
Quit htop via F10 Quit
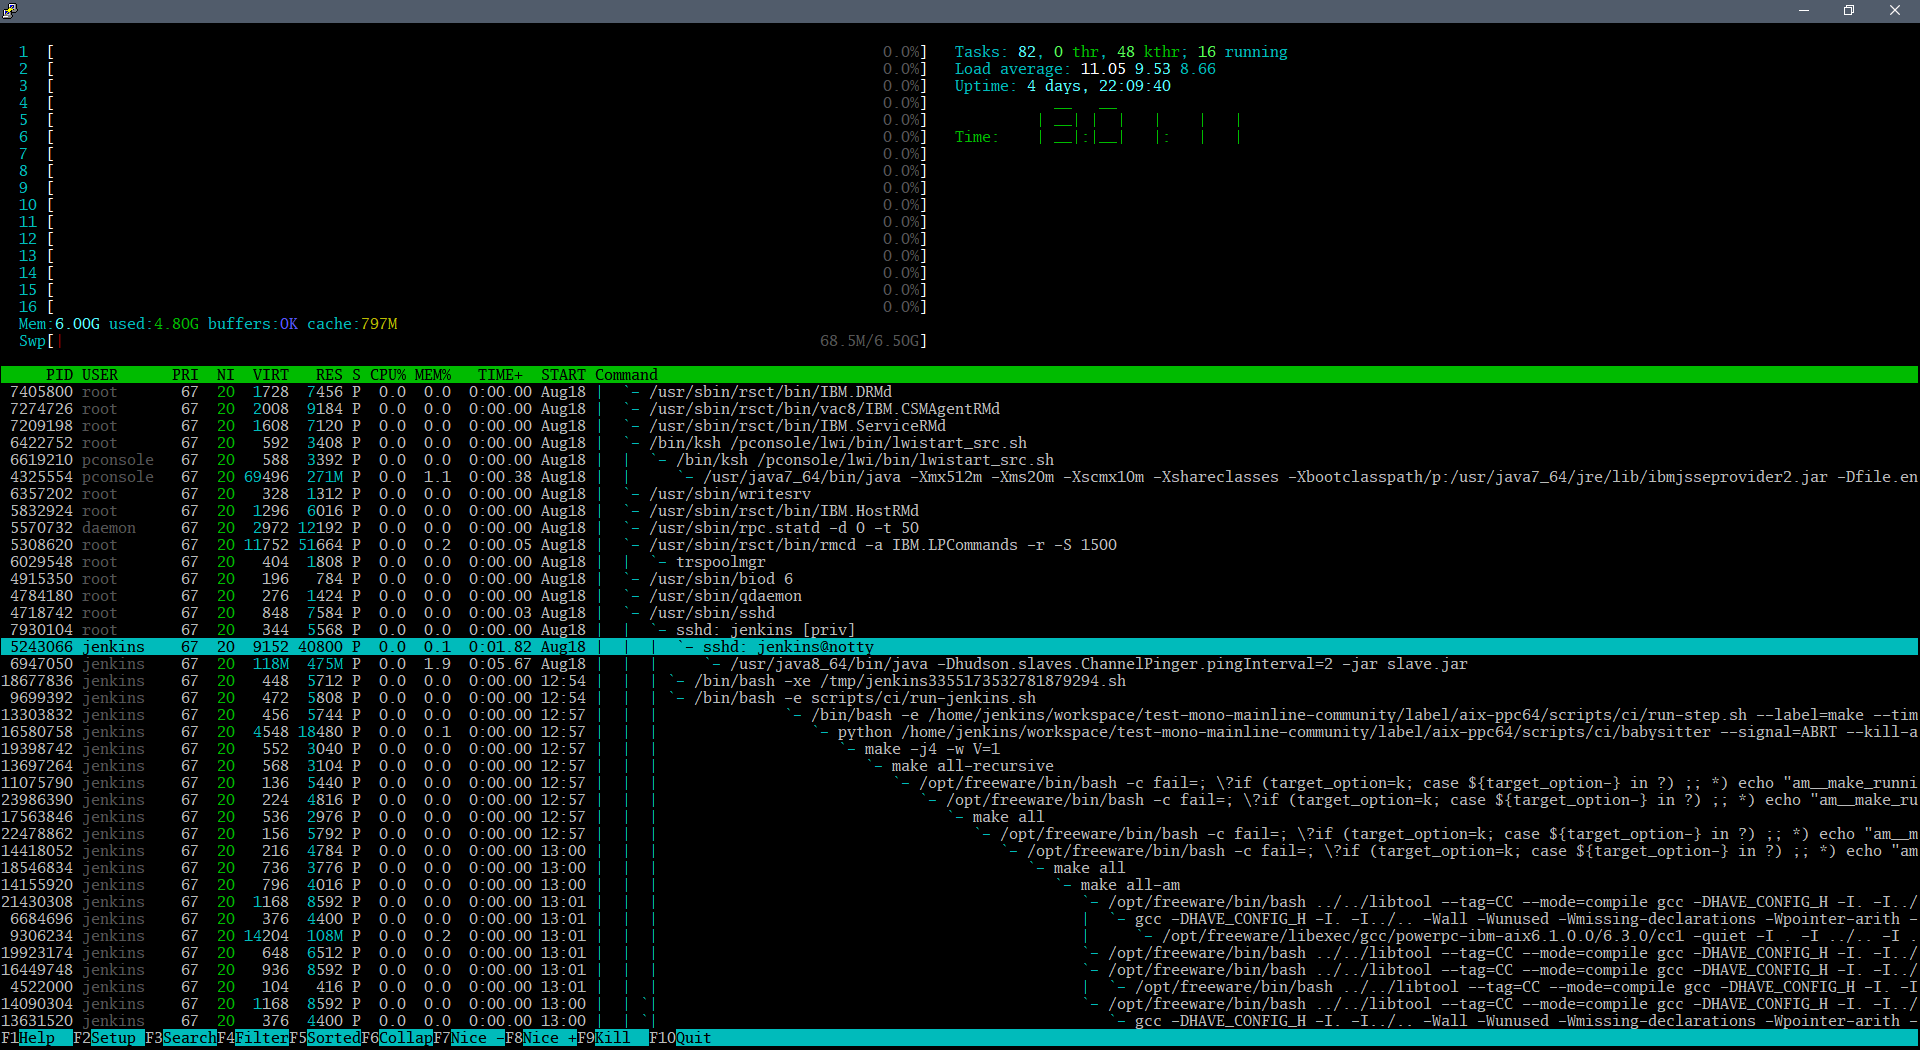point(684,1038)
